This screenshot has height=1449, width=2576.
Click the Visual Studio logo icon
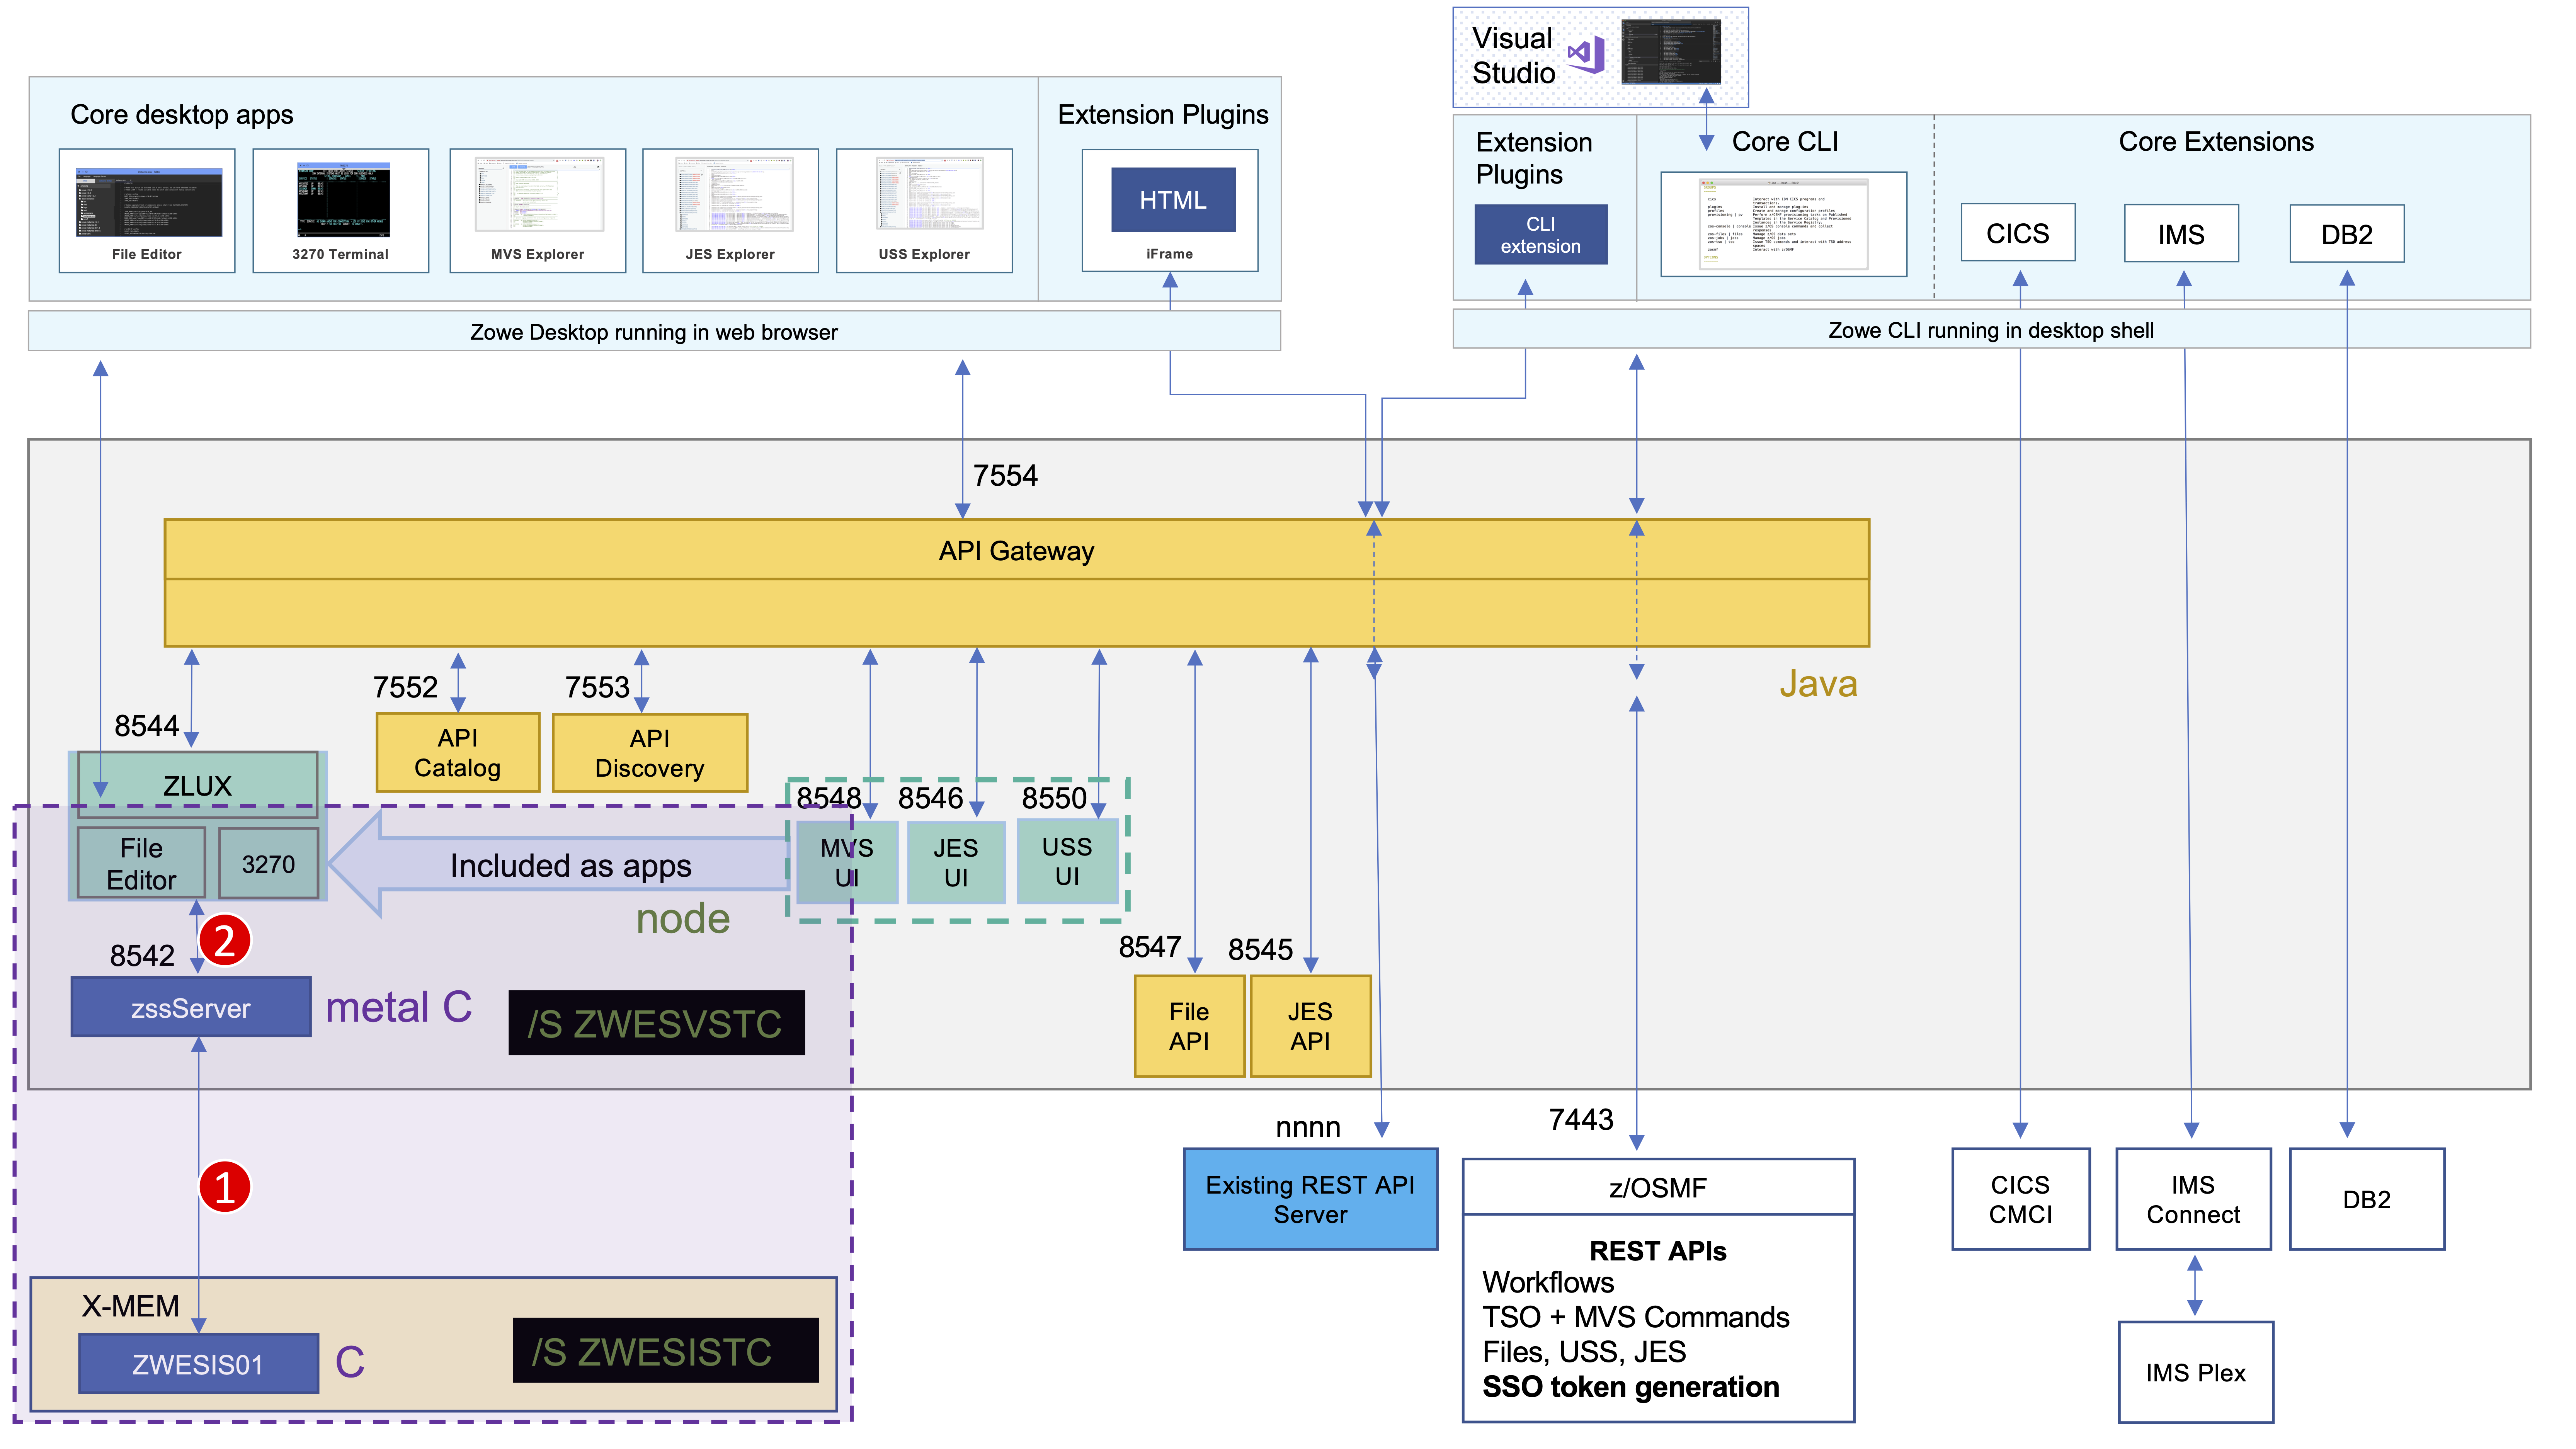click(x=1586, y=55)
